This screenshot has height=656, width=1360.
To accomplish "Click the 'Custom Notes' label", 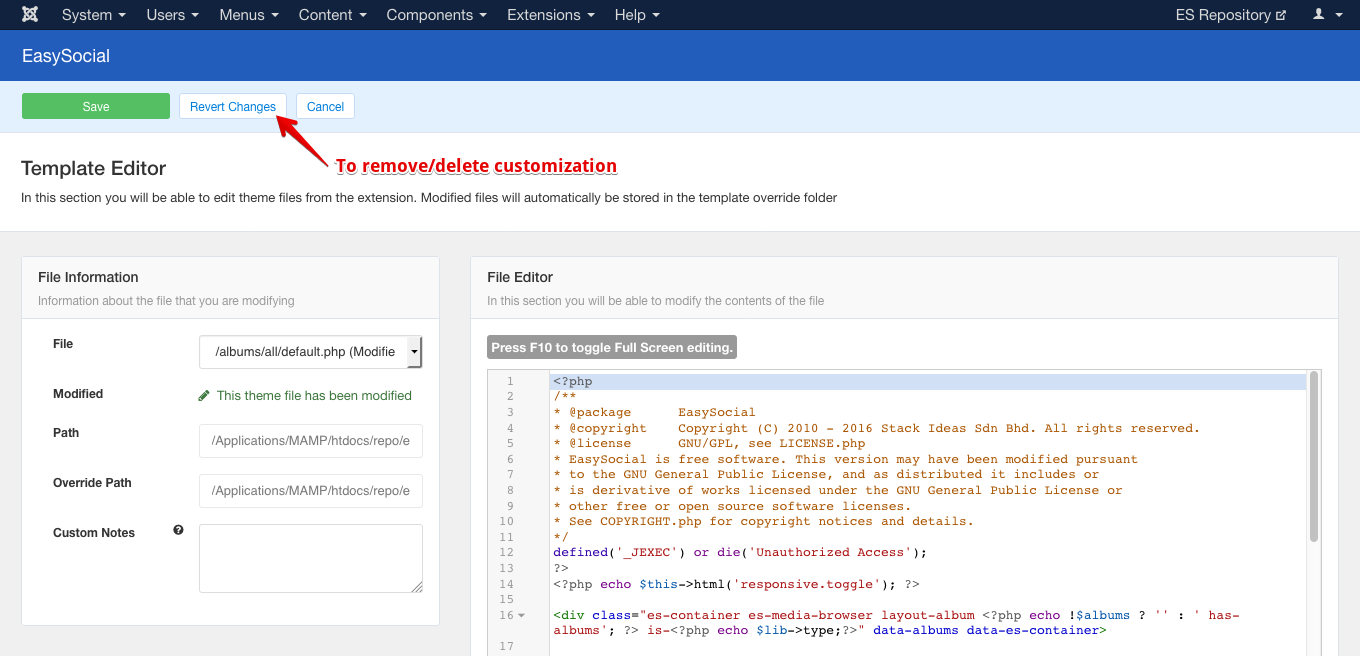I will 94,533.
